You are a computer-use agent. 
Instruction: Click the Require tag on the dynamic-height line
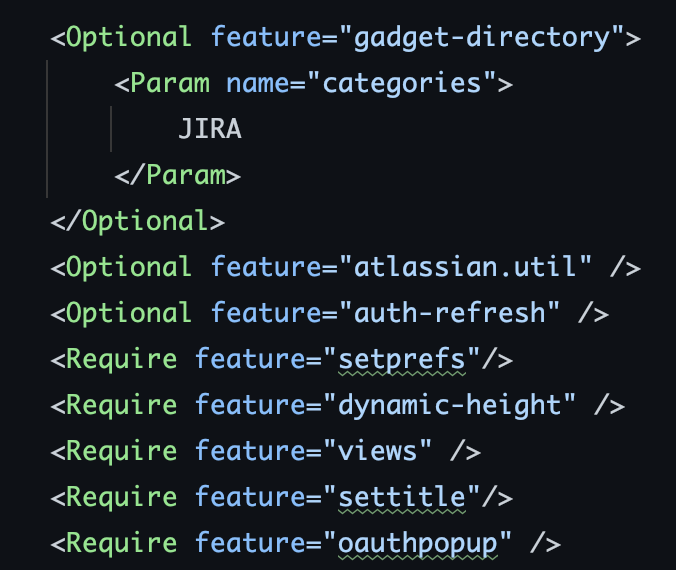point(121,405)
